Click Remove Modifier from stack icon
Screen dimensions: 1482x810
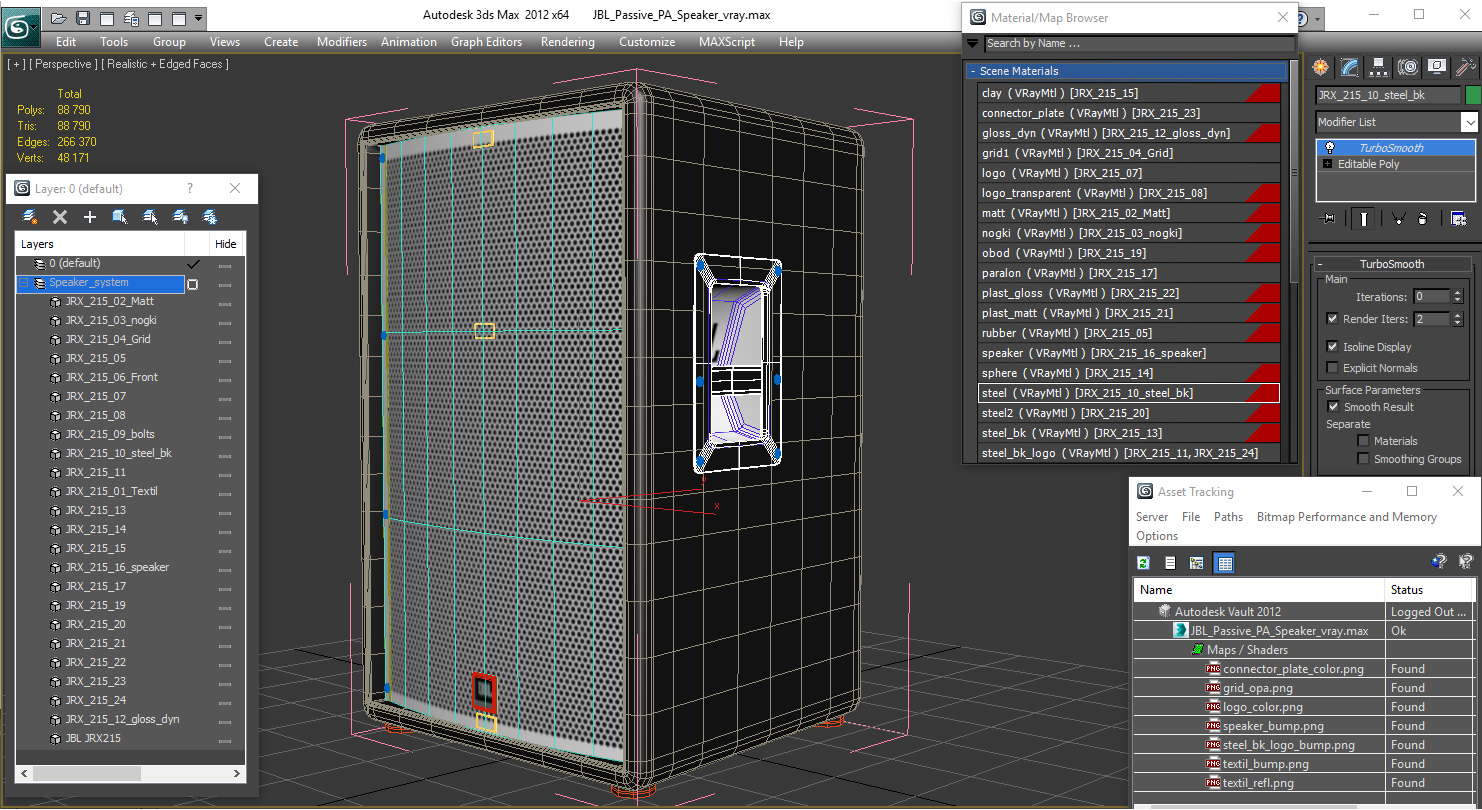[1423, 218]
